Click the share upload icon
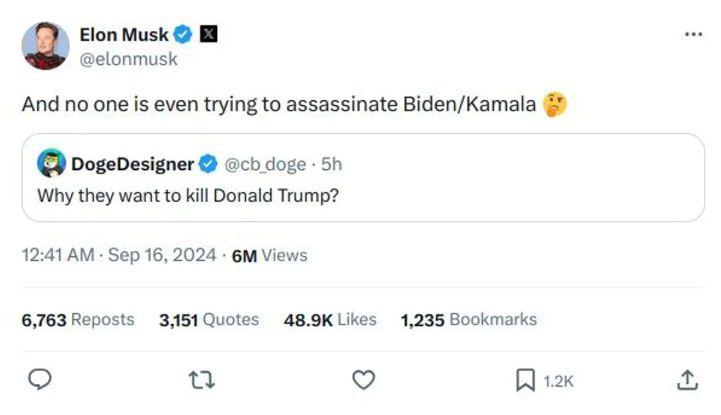This screenshot has height=415, width=721. click(x=686, y=380)
